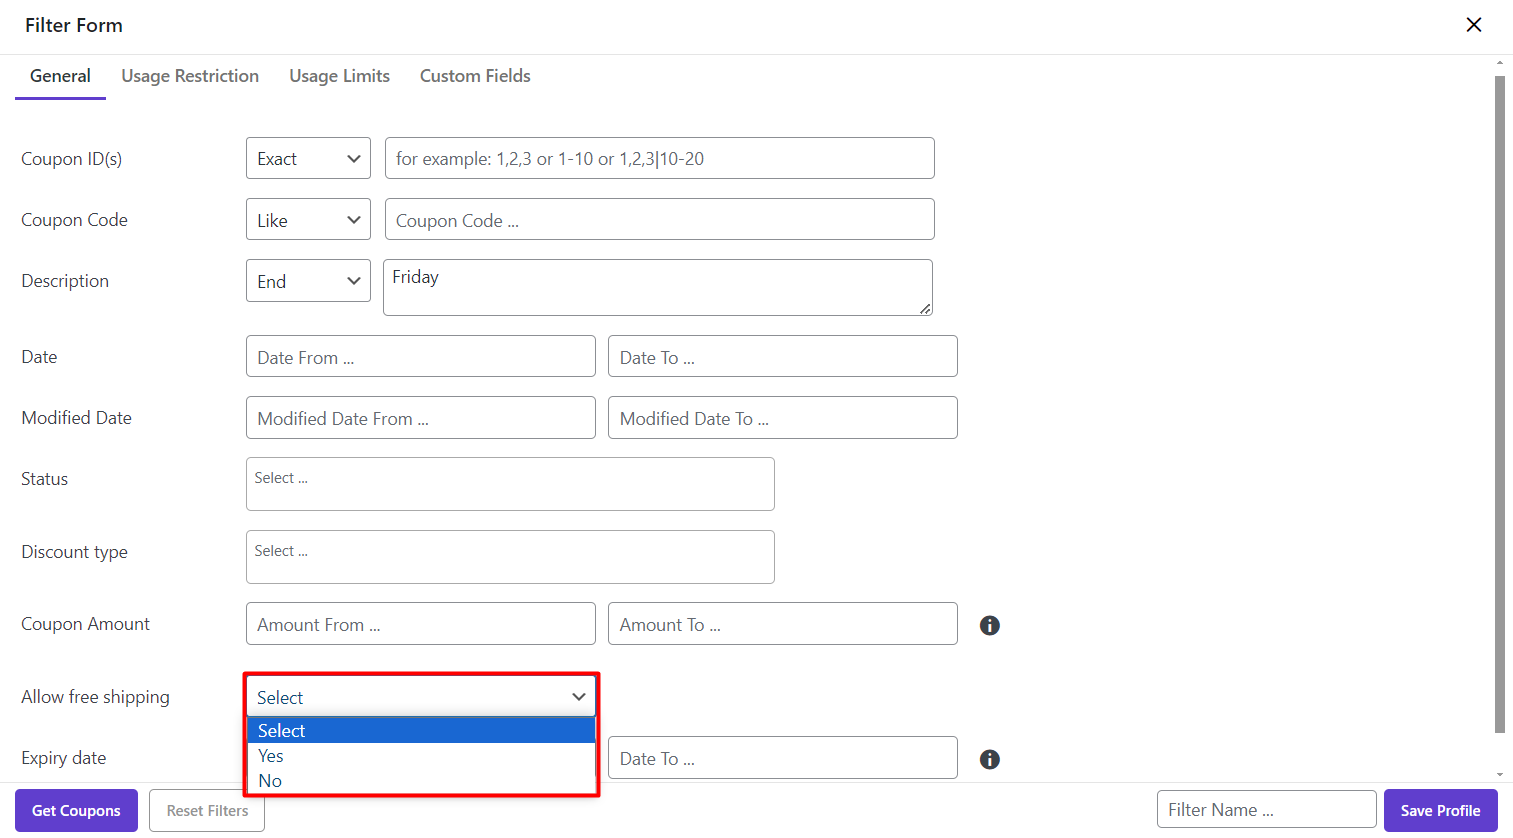Click the Amount To field
Image resolution: width=1513 pixels, height=838 pixels.
(x=782, y=624)
